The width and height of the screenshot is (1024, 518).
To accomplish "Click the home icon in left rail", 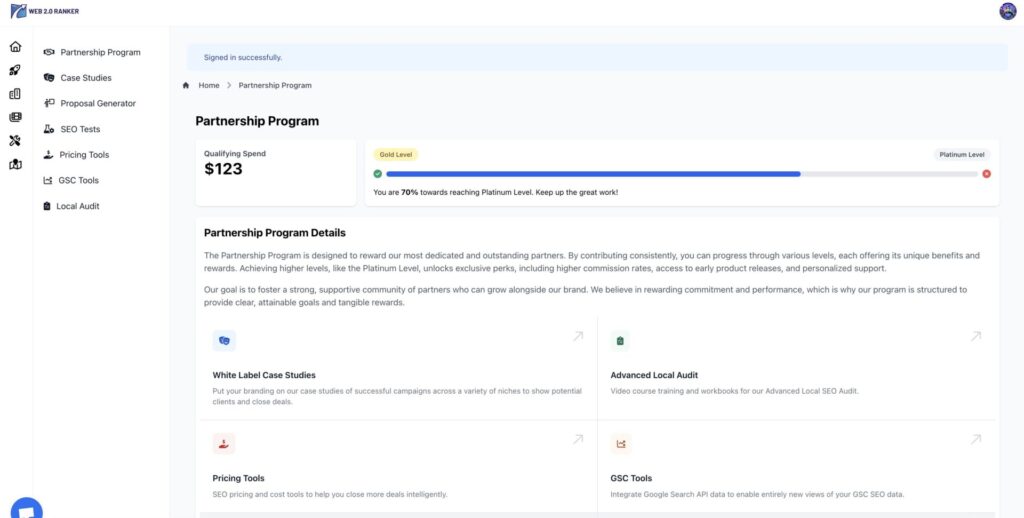I will pyautogui.click(x=15, y=47).
